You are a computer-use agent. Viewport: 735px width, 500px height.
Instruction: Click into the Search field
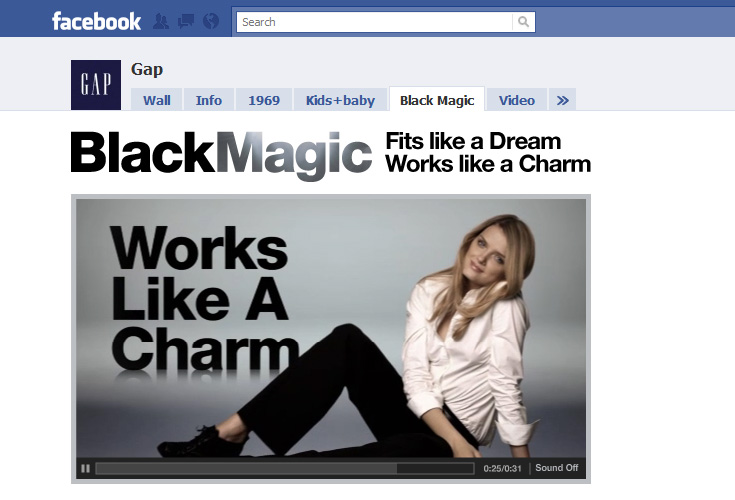[x=375, y=22]
